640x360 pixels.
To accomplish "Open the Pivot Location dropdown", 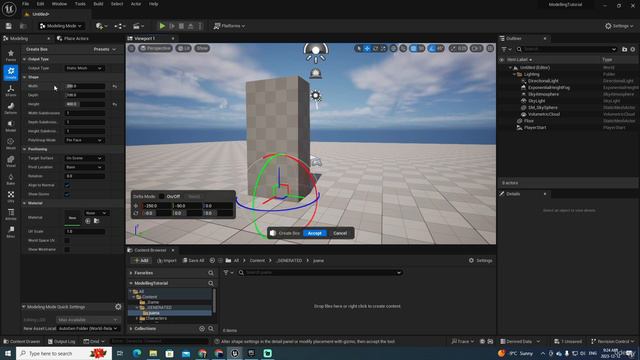I will coord(84,167).
